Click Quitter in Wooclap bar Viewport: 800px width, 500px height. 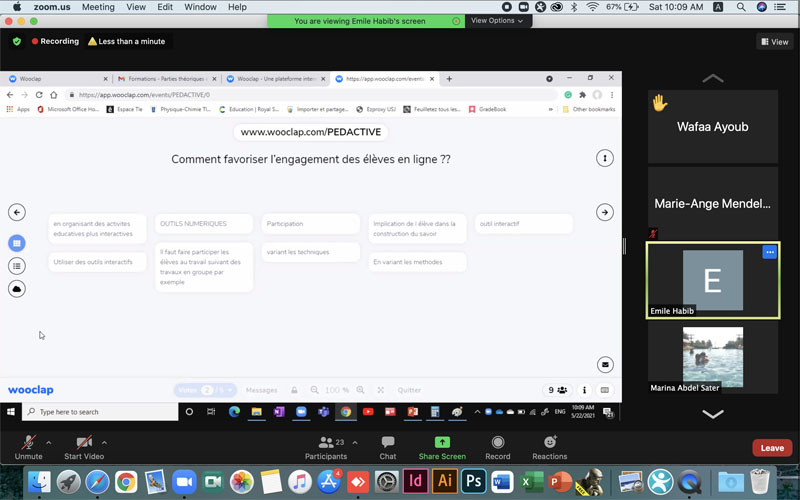click(x=409, y=390)
